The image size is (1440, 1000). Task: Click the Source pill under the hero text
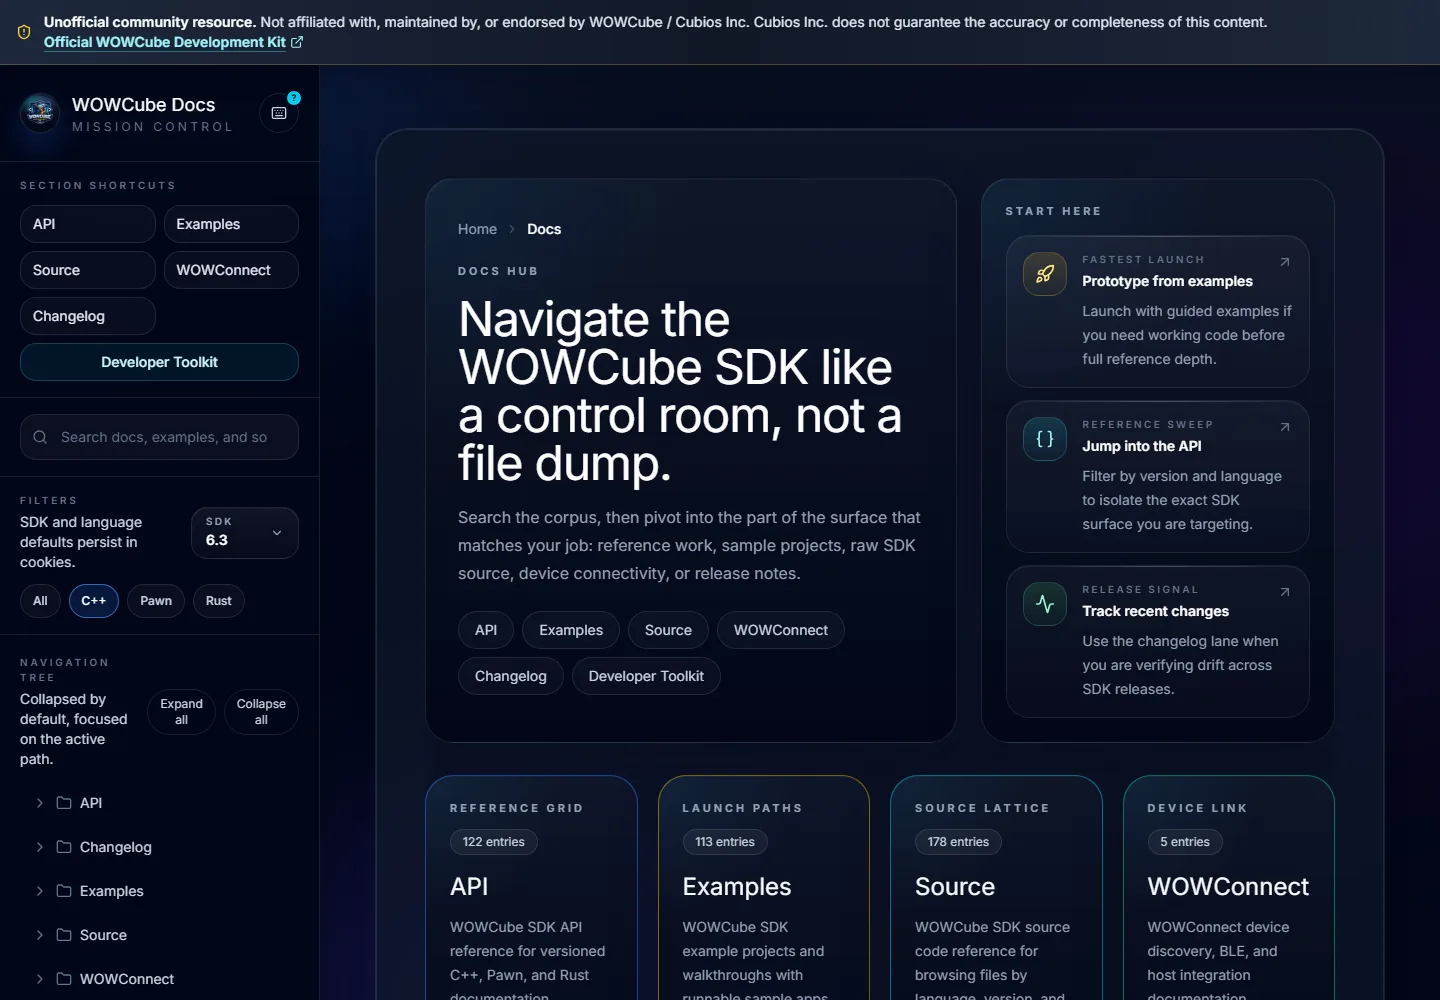pyautogui.click(x=668, y=630)
